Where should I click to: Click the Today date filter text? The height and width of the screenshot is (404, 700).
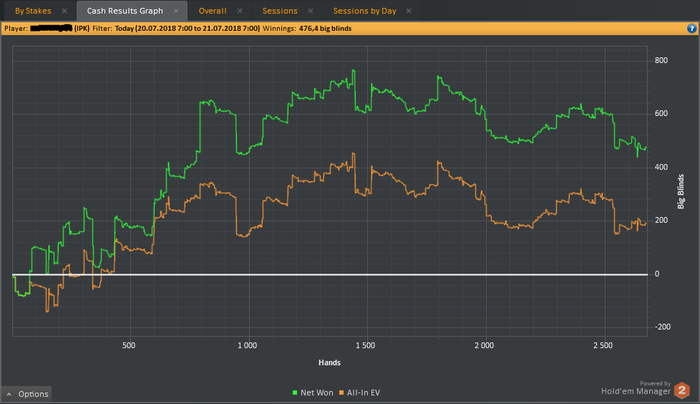point(188,29)
